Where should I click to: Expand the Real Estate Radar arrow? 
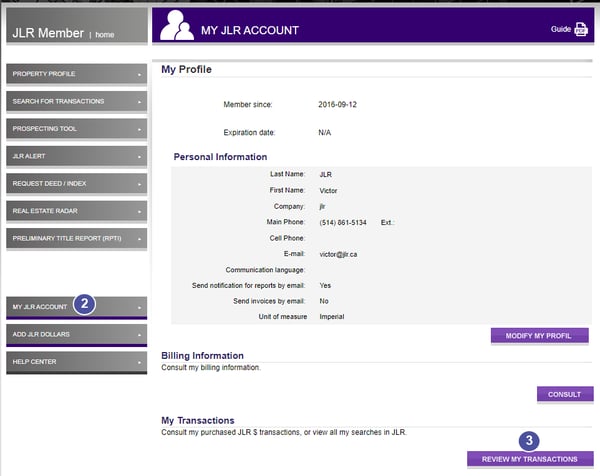pos(139,212)
